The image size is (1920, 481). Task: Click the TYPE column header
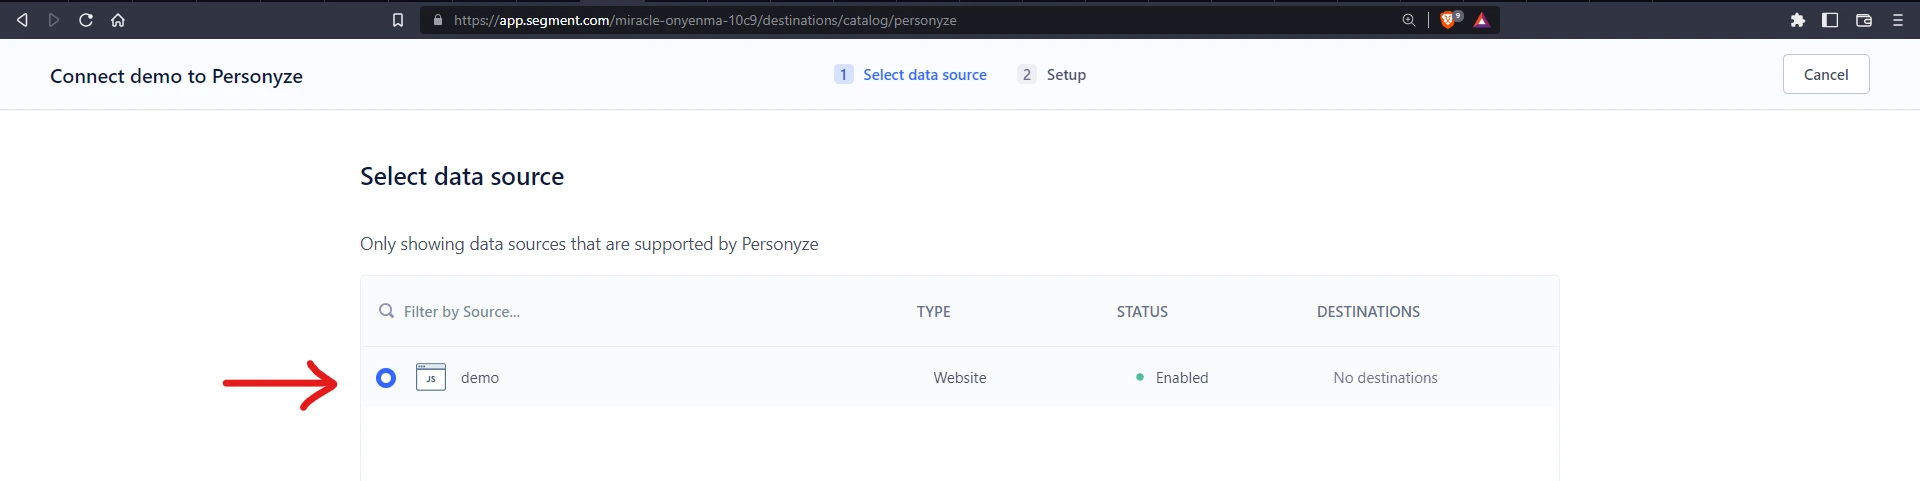(x=934, y=312)
